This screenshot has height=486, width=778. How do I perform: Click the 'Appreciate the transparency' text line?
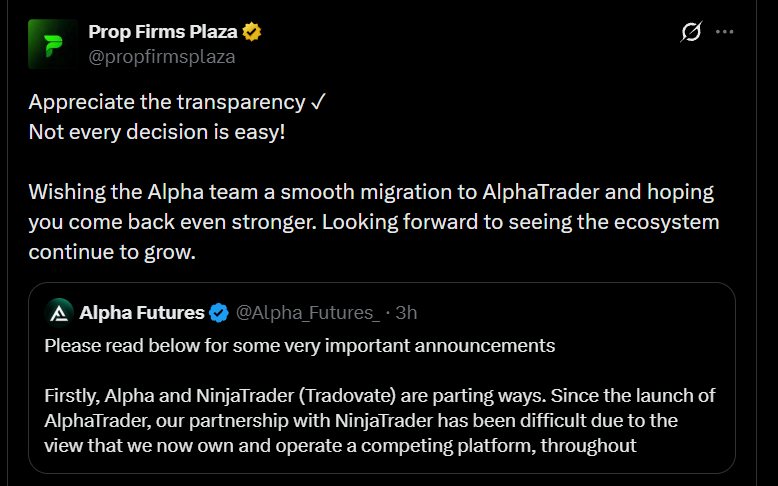(167, 102)
